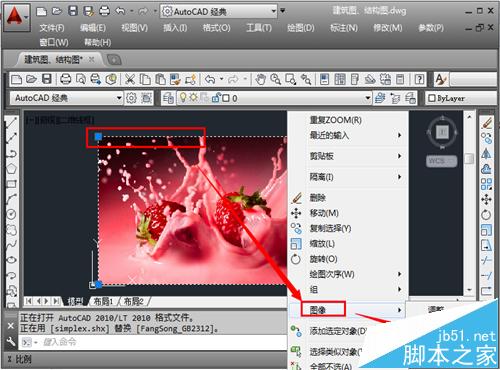
Task: Open the Properties palette icon
Action: coord(324,79)
